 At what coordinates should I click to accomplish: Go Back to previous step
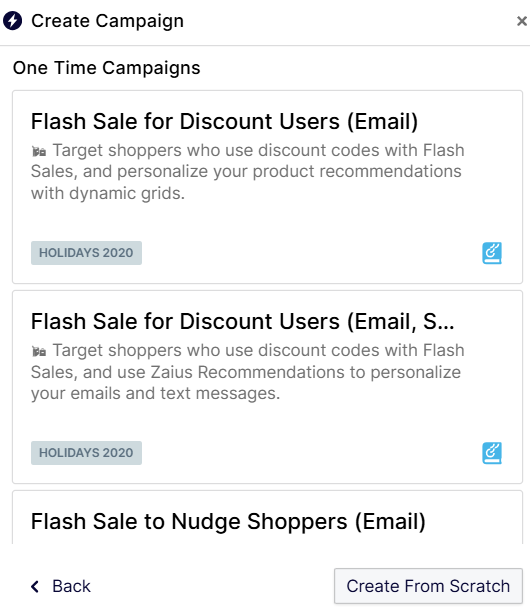[61, 587]
